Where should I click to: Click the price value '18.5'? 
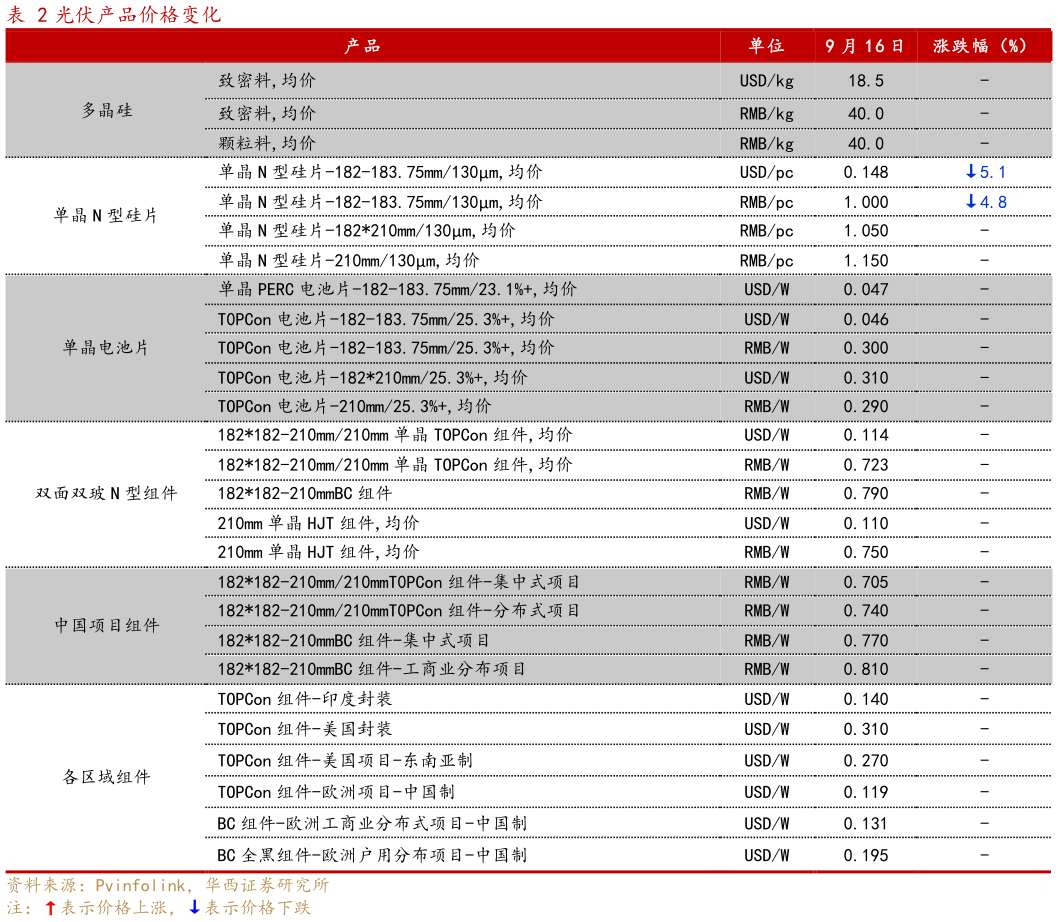pos(866,81)
